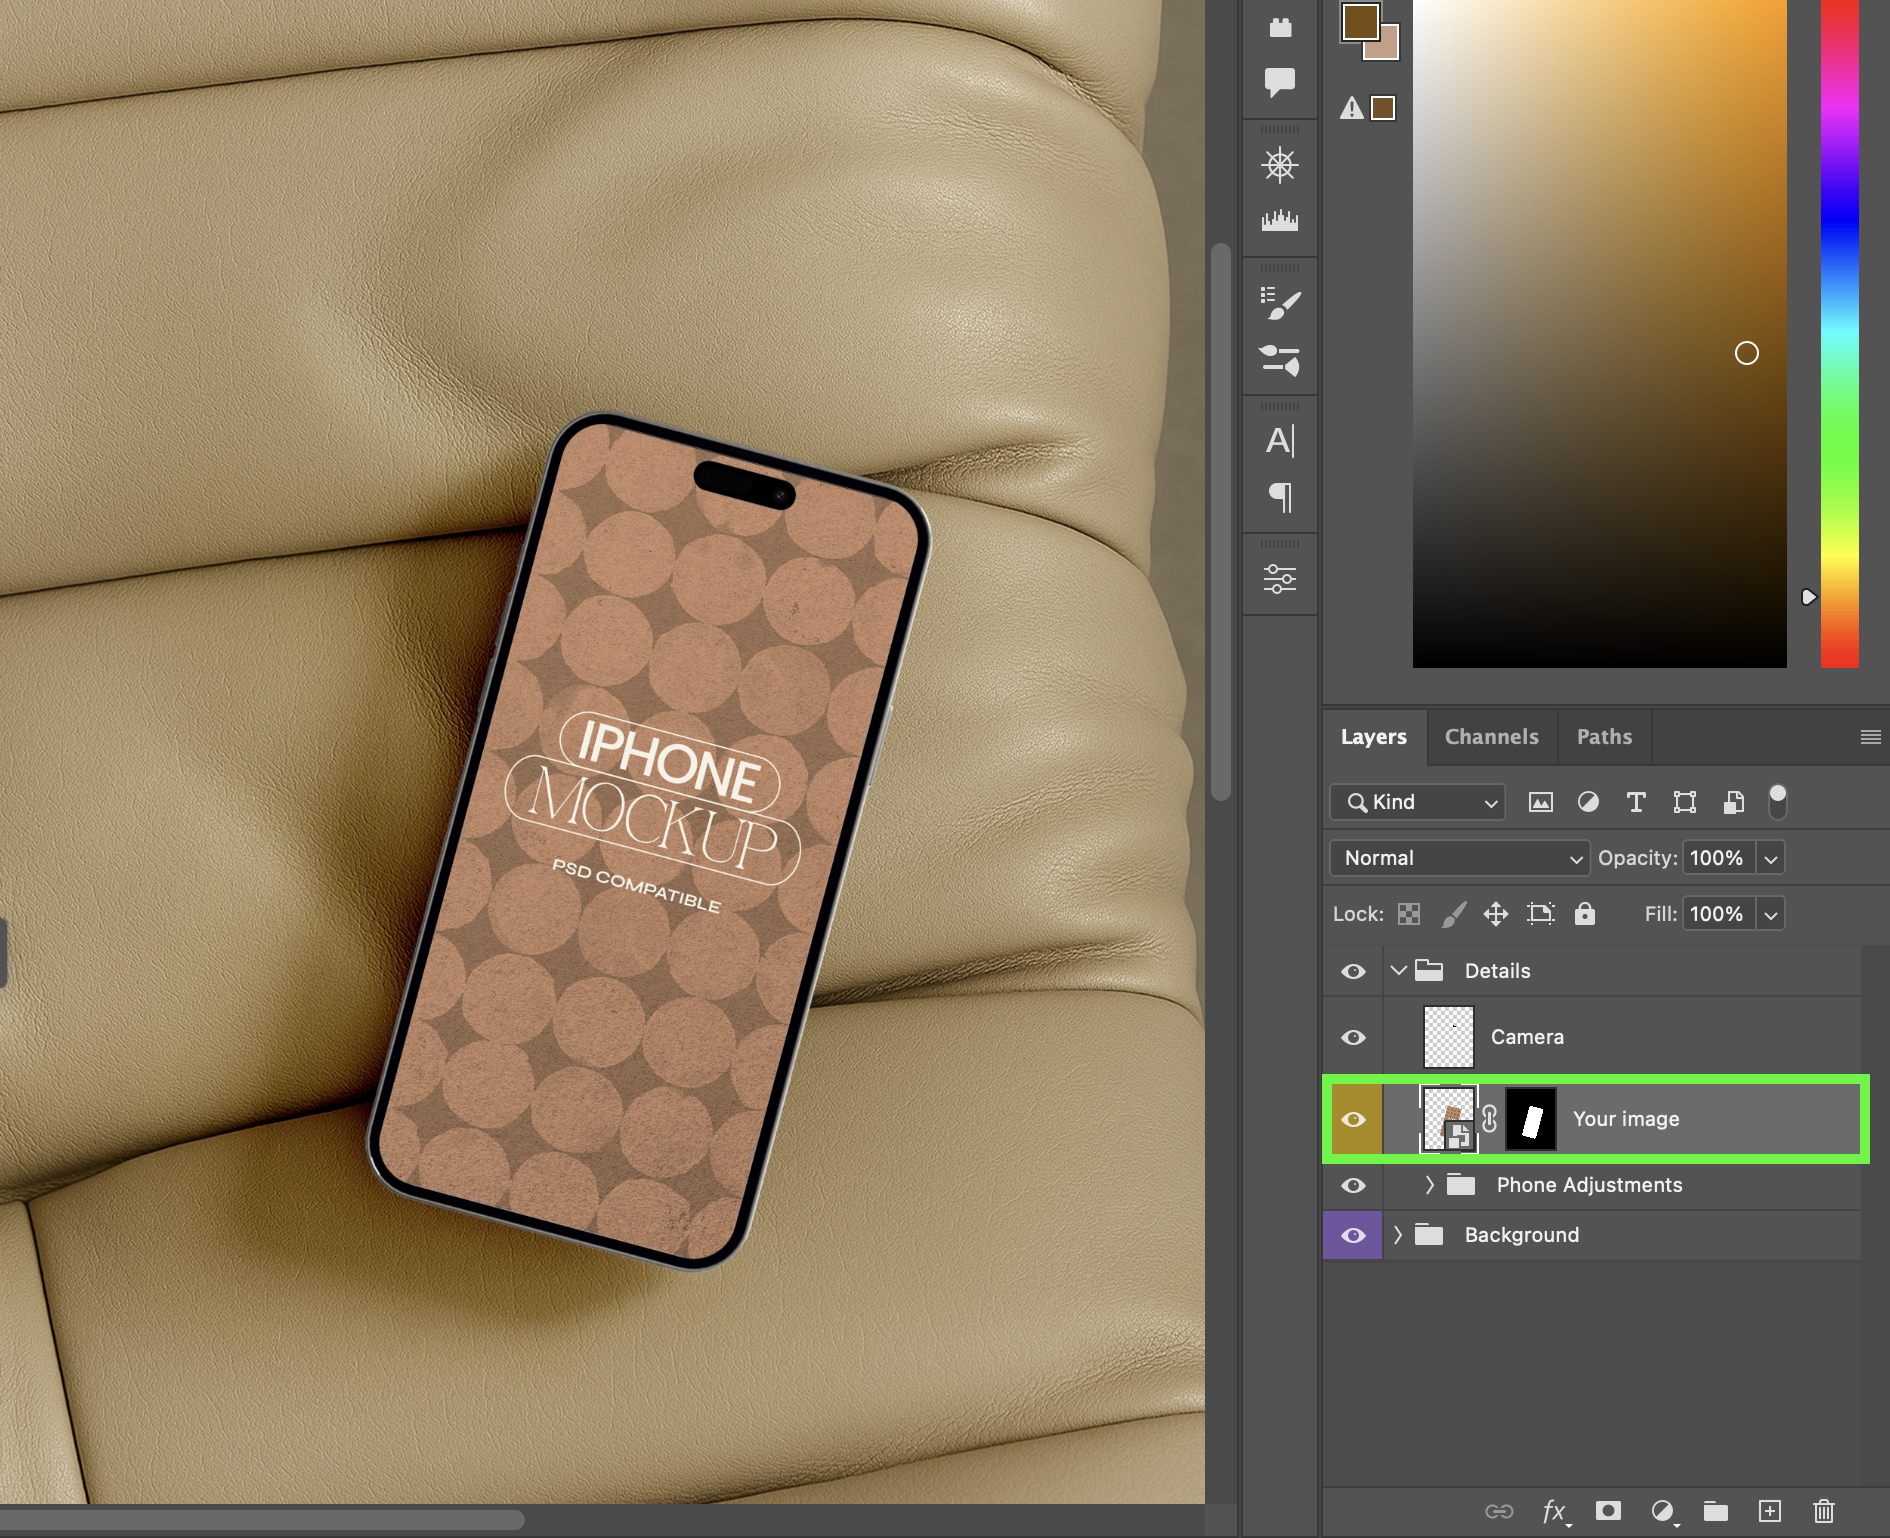Open the Properties sliders panel icon

click(x=1280, y=579)
